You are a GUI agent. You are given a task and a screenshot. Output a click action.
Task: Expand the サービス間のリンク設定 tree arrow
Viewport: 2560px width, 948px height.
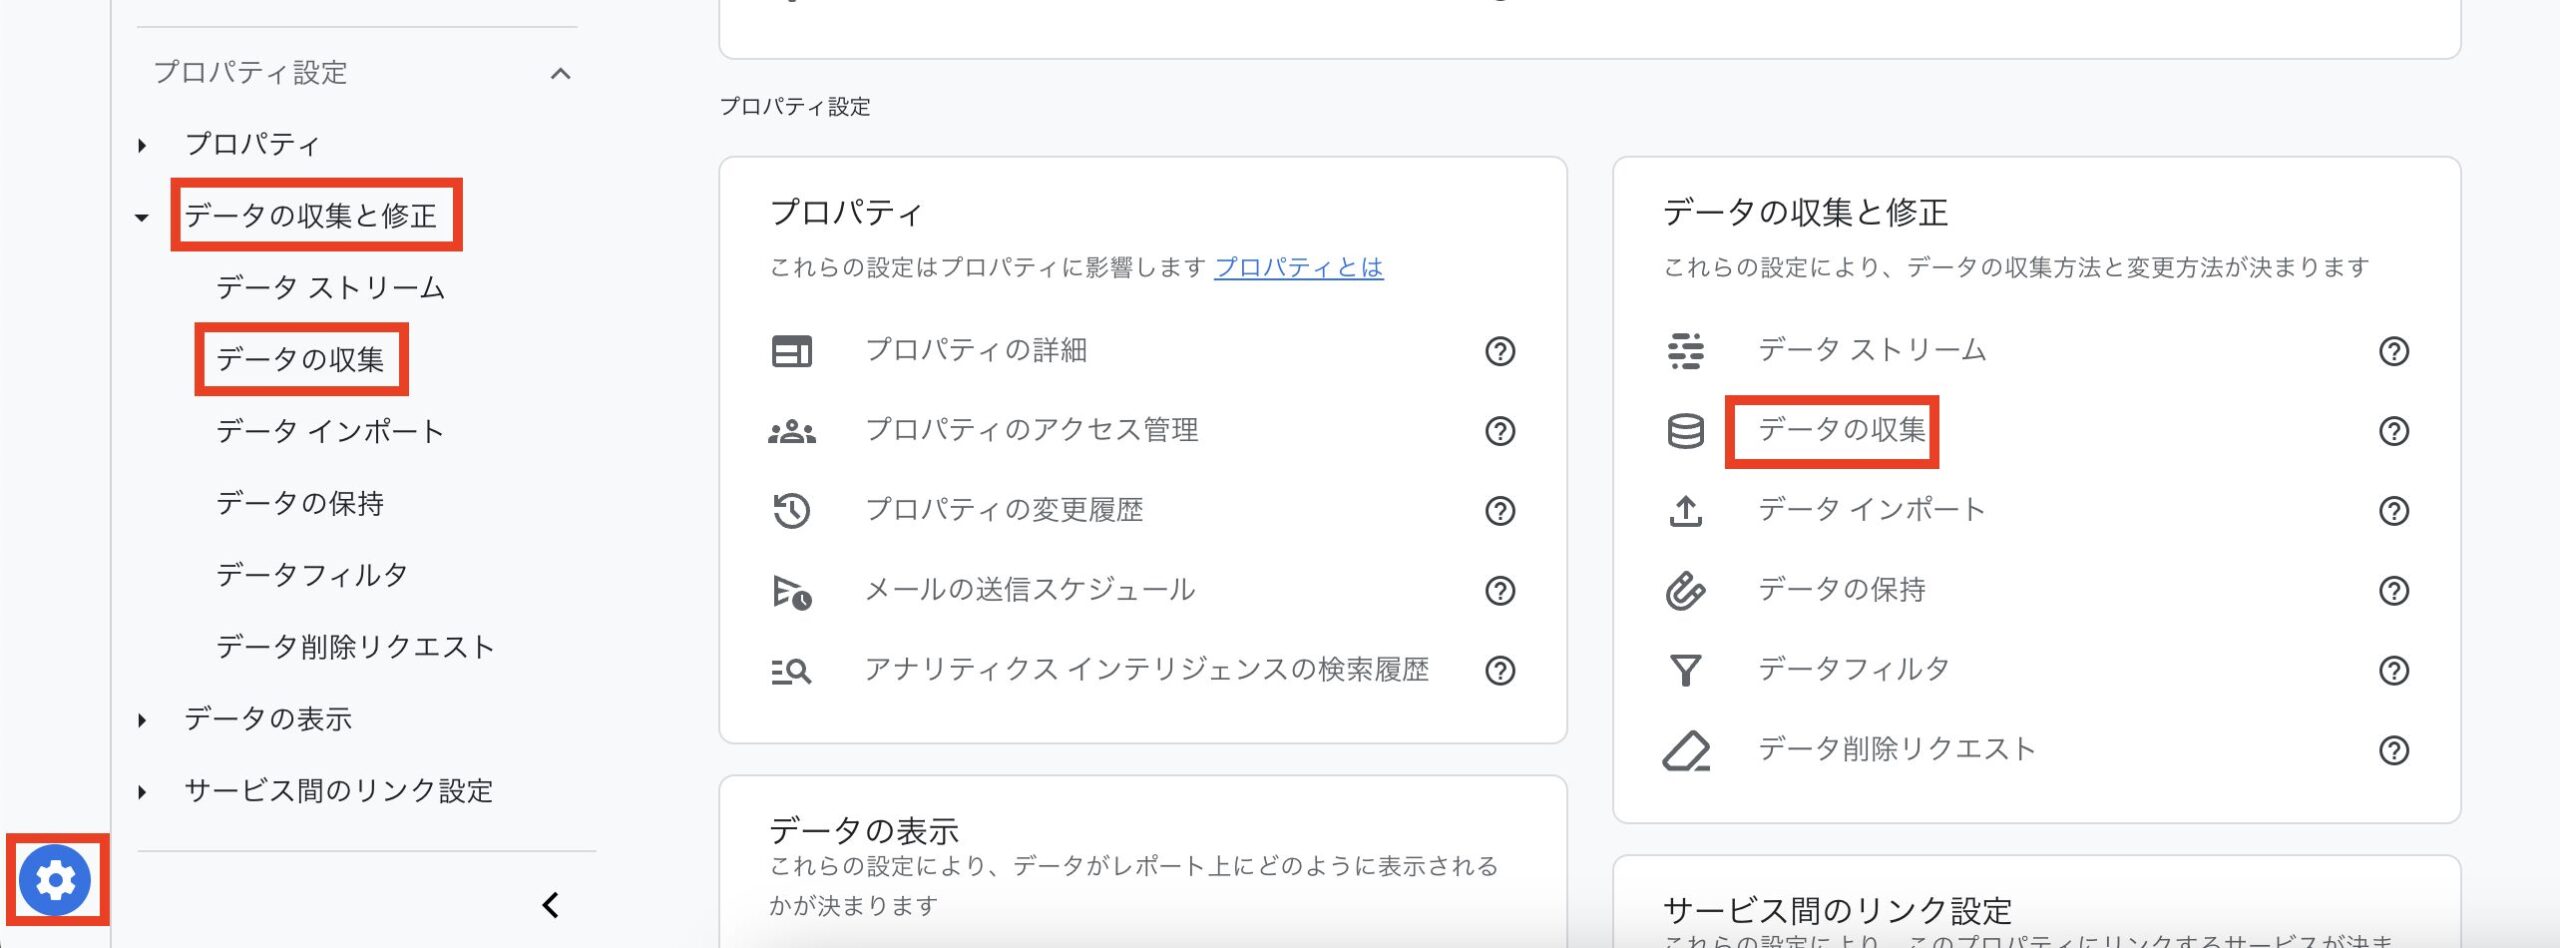[x=142, y=792]
